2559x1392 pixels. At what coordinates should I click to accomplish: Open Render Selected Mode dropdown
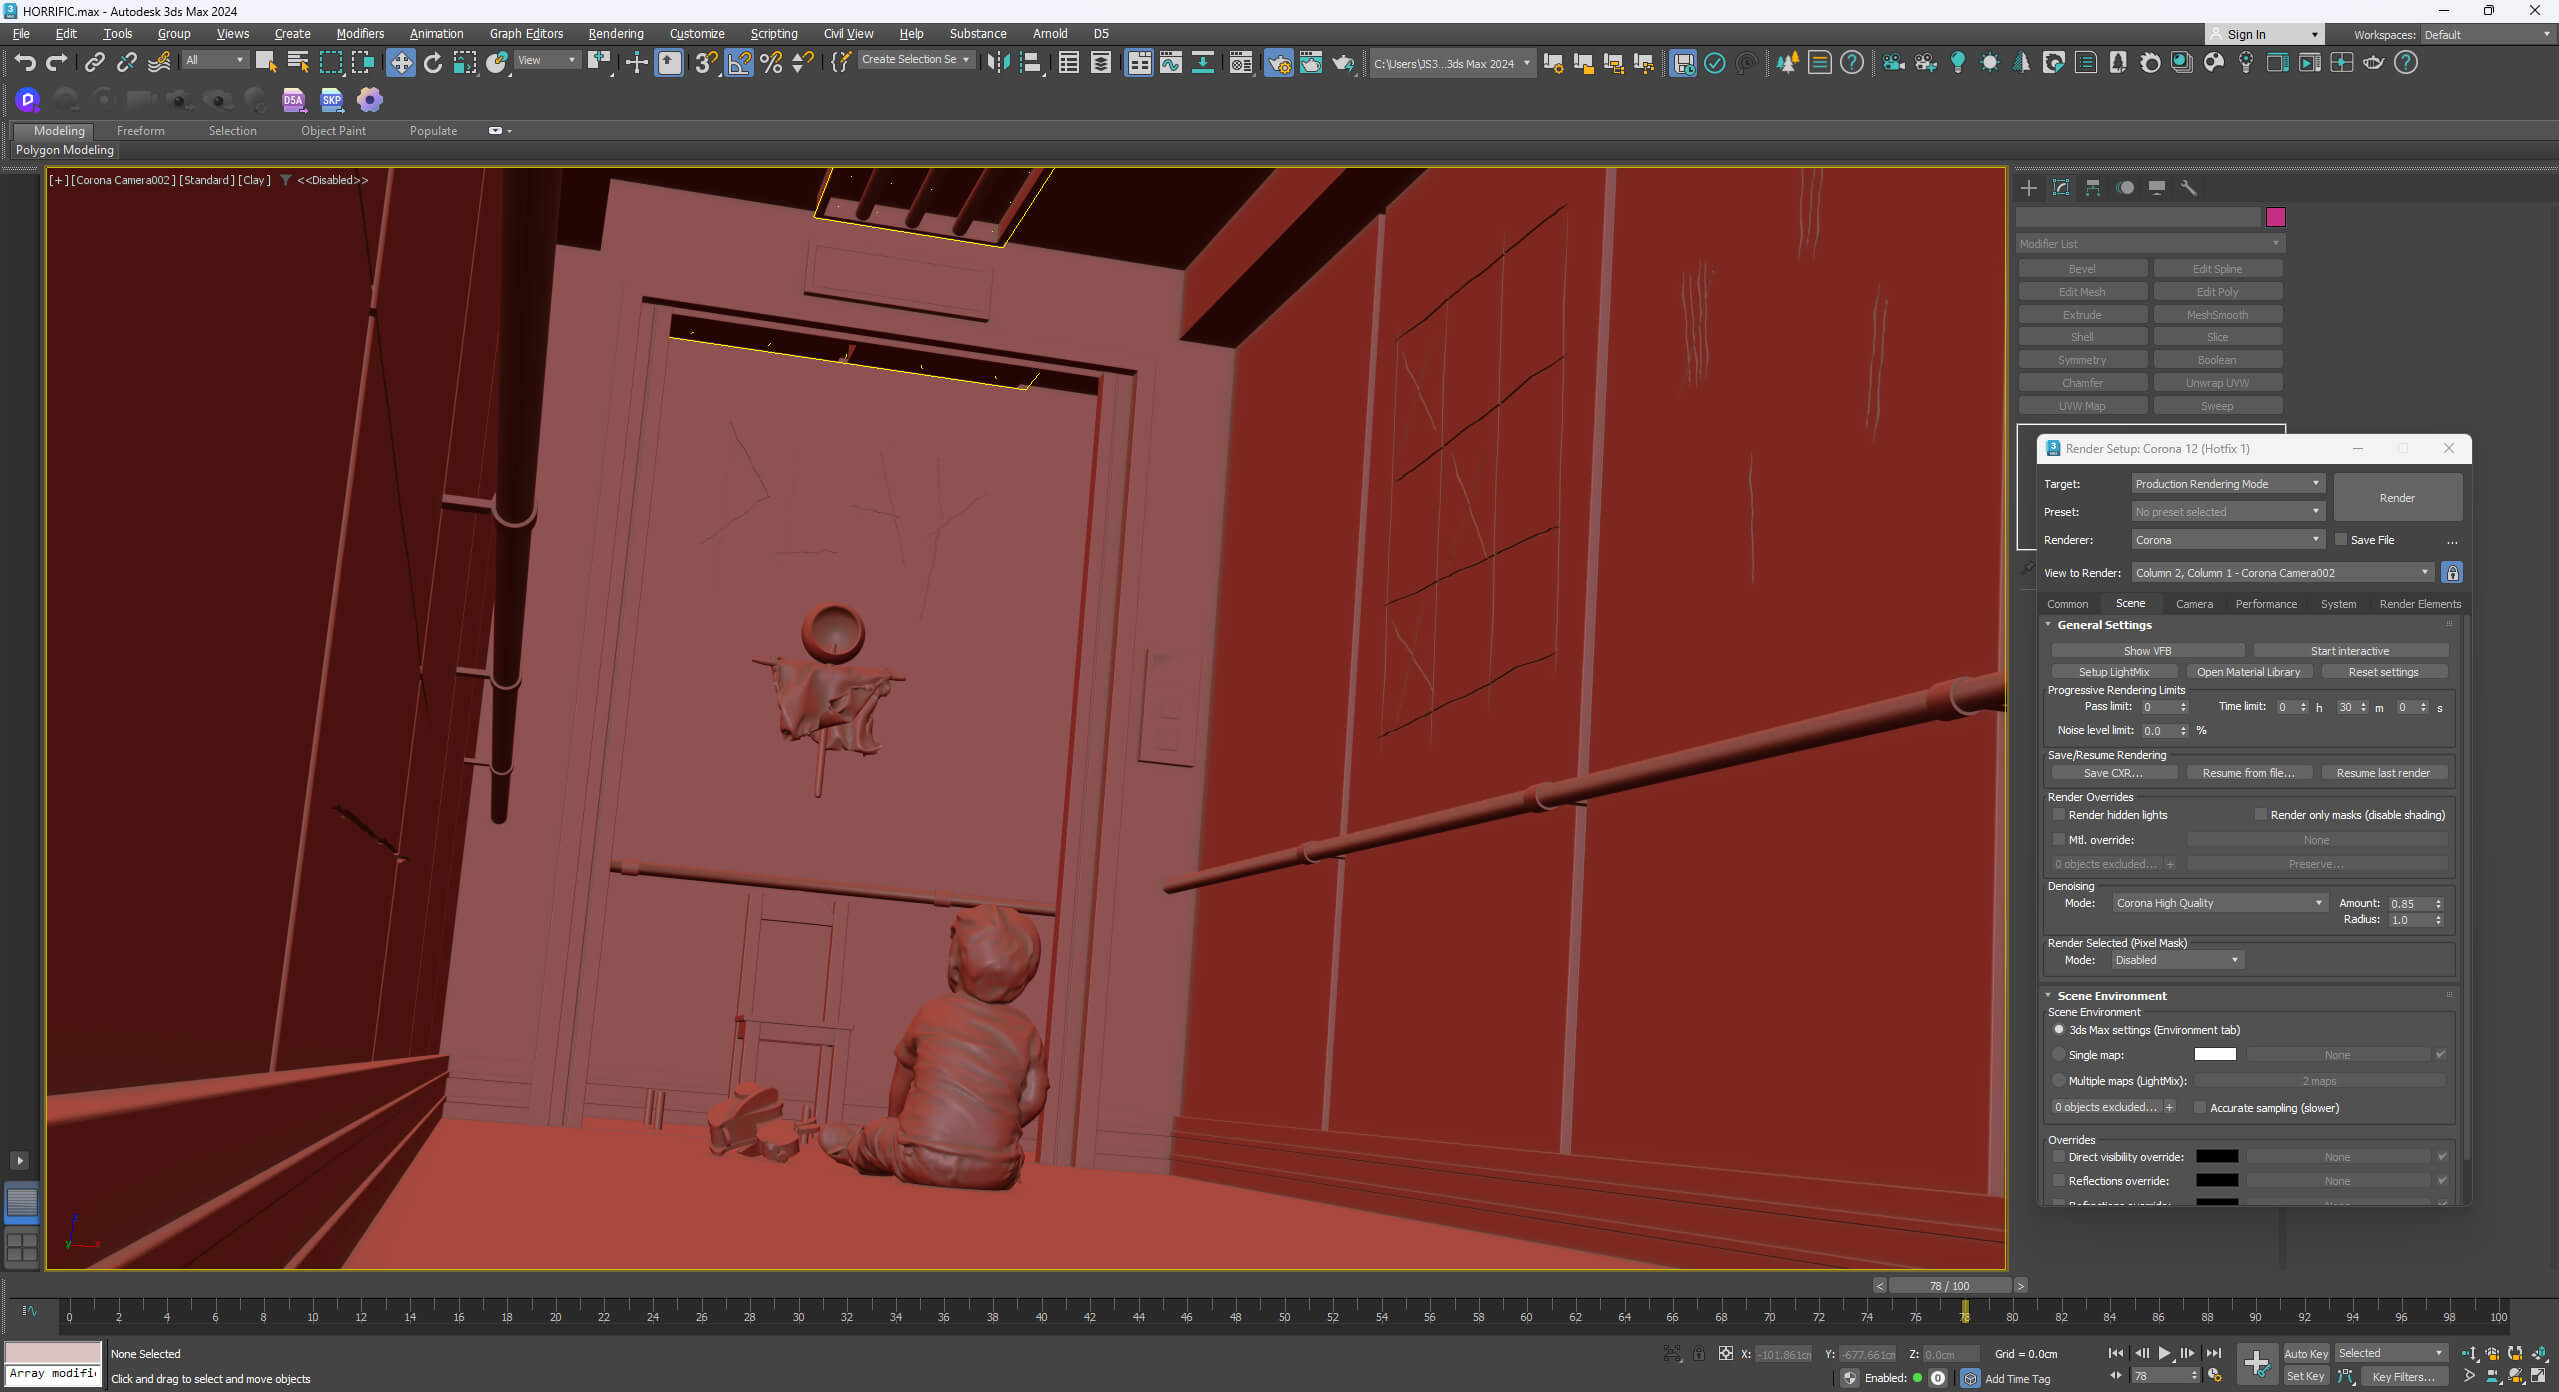pyautogui.click(x=2177, y=960)
